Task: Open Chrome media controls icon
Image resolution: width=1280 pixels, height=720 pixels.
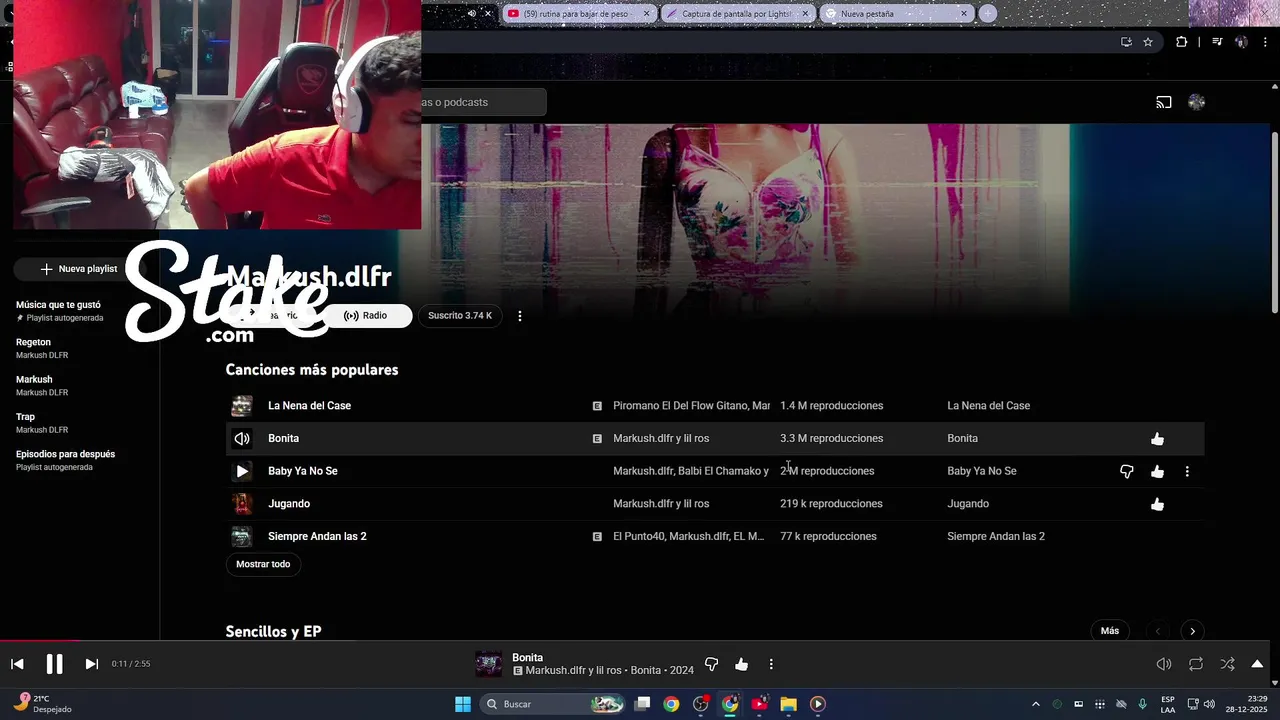Action: [1217, 42]
